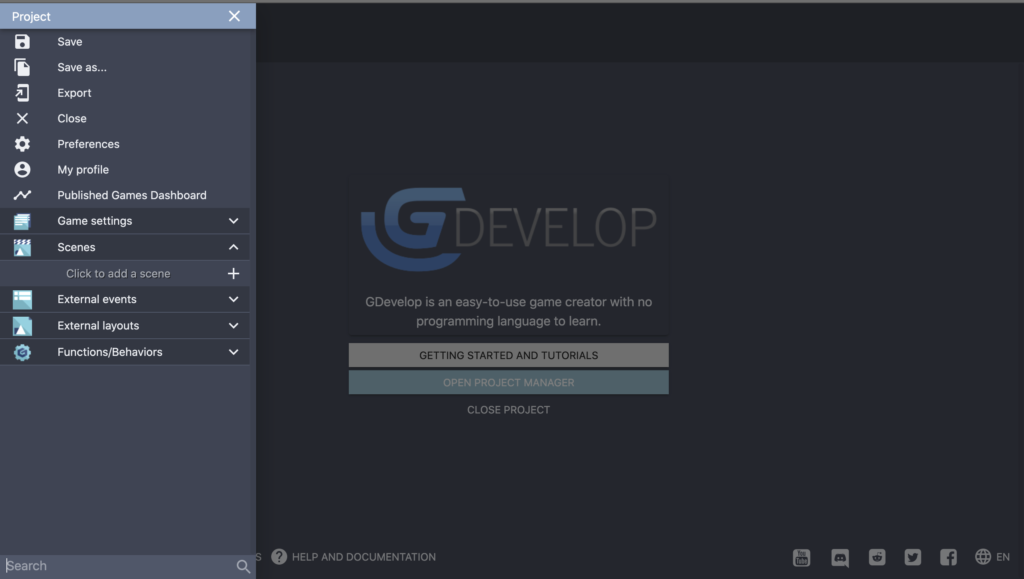Expand External layouts chevron

pos(233,326)
